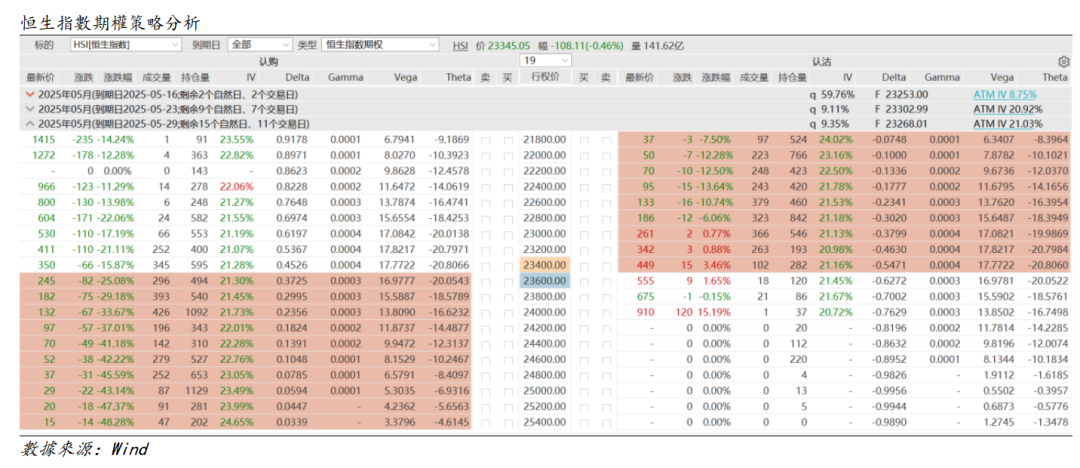Click the put-side 持仓量 column header
The height and width of the screenshot is (468, 1080).
point(790,78)
